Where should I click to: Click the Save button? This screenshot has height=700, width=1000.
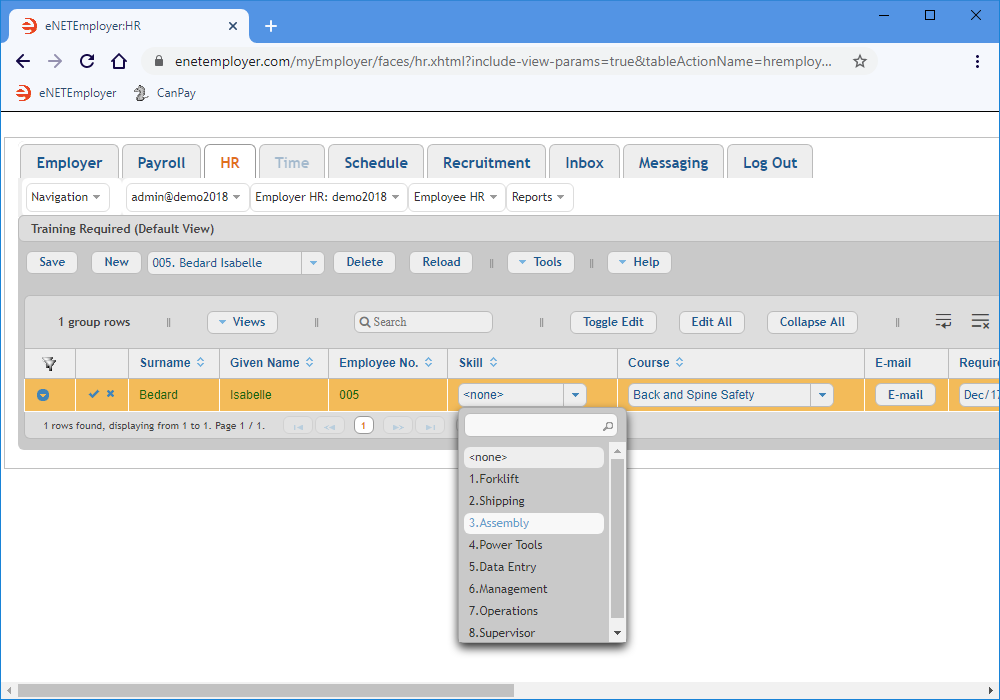coord(52,262)
